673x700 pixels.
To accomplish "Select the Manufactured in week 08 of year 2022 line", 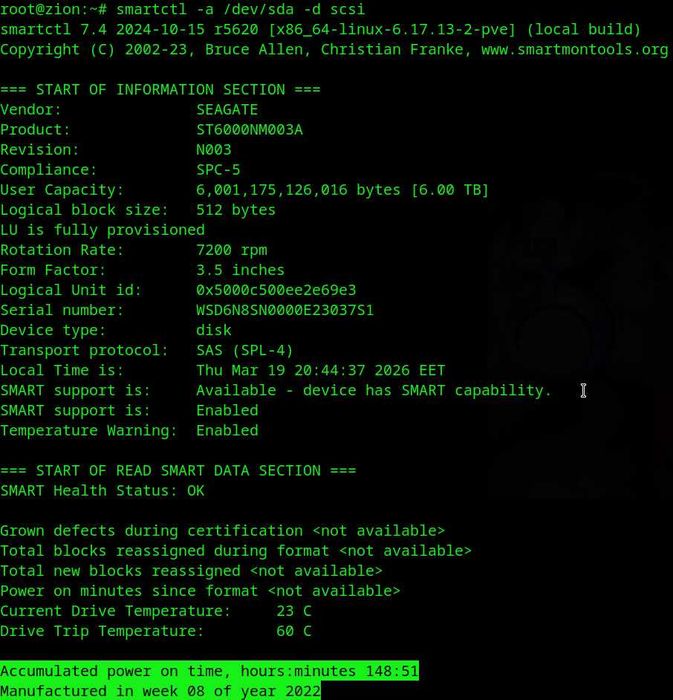I will [160, 691].
